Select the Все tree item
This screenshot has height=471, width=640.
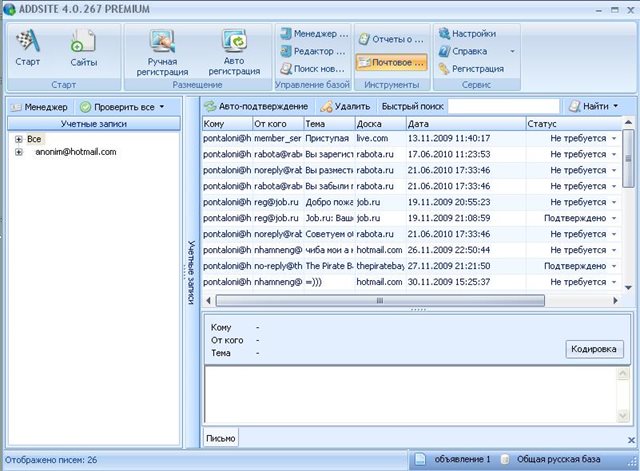click(x=34, y=139)
